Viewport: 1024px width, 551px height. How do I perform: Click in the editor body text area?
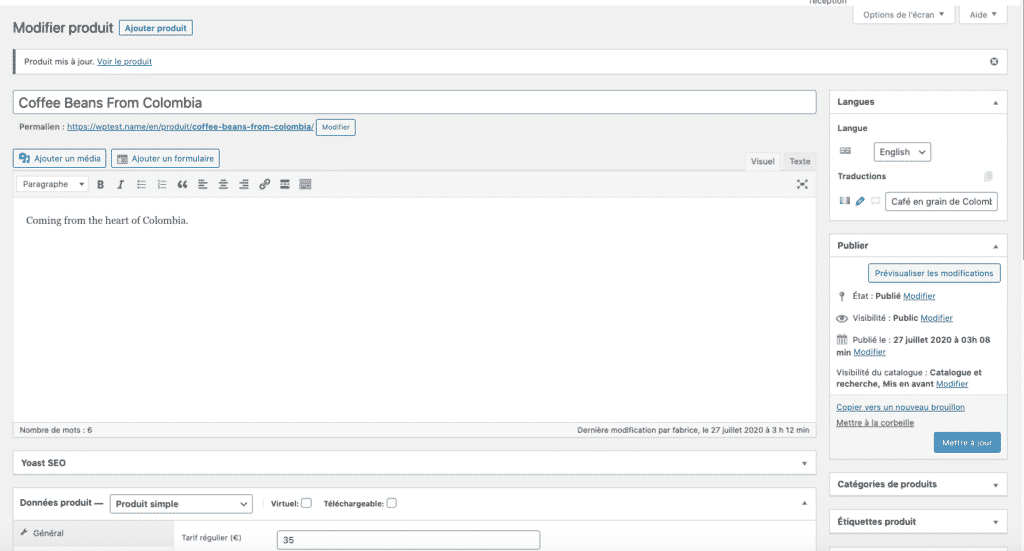(415, 310)
